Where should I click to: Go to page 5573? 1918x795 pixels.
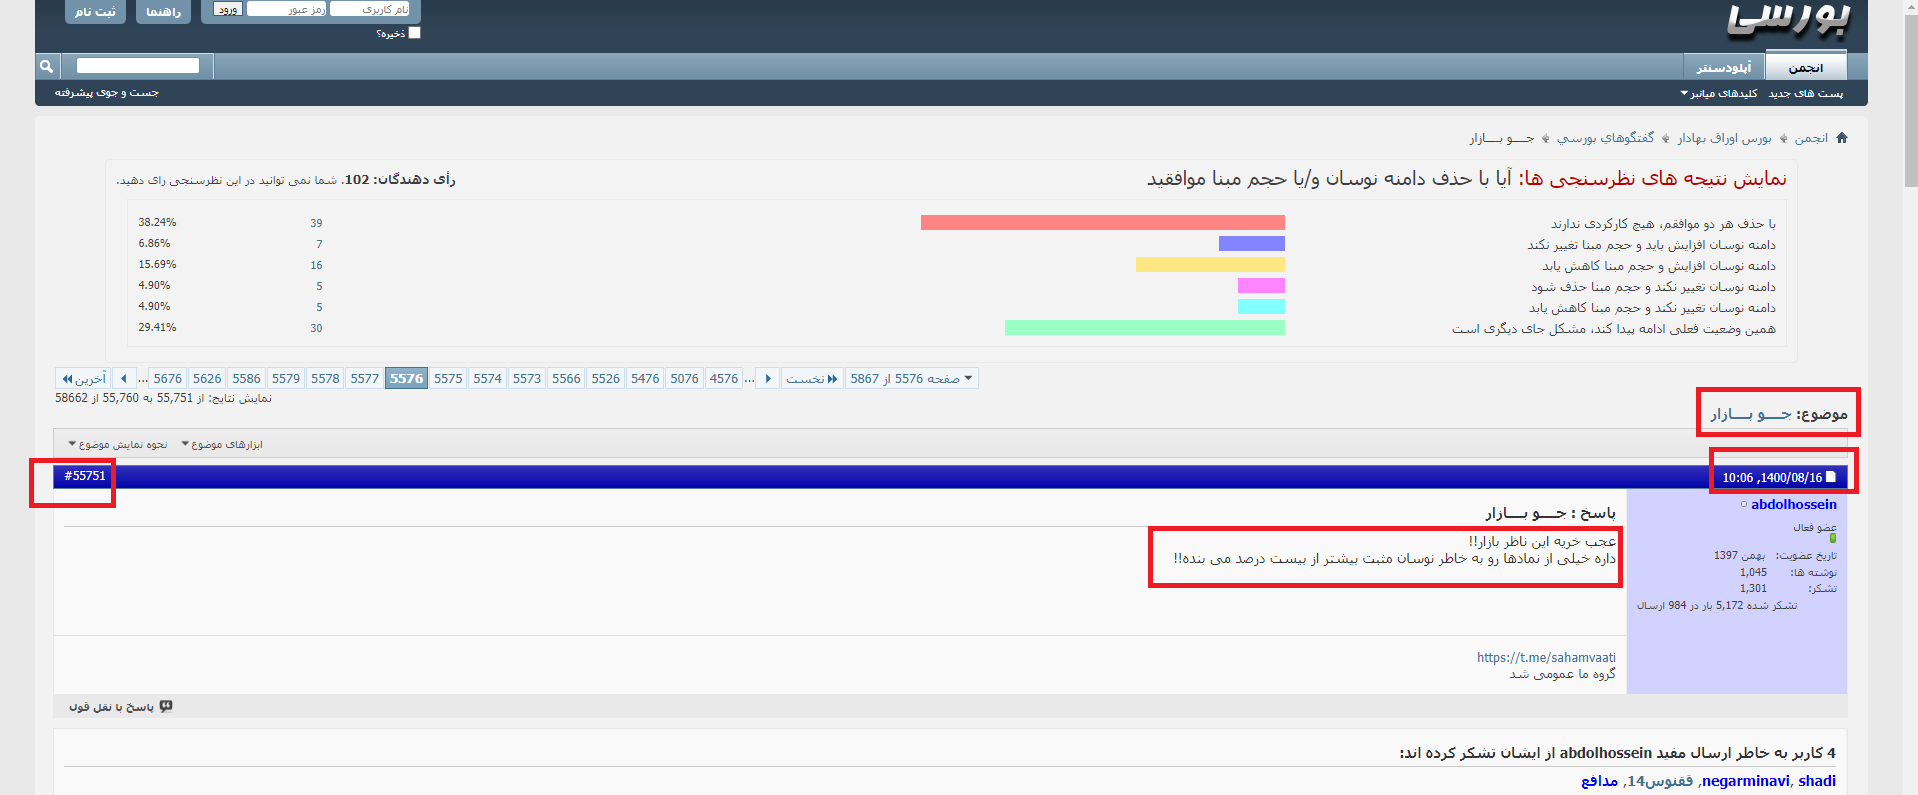pos(527,379)
